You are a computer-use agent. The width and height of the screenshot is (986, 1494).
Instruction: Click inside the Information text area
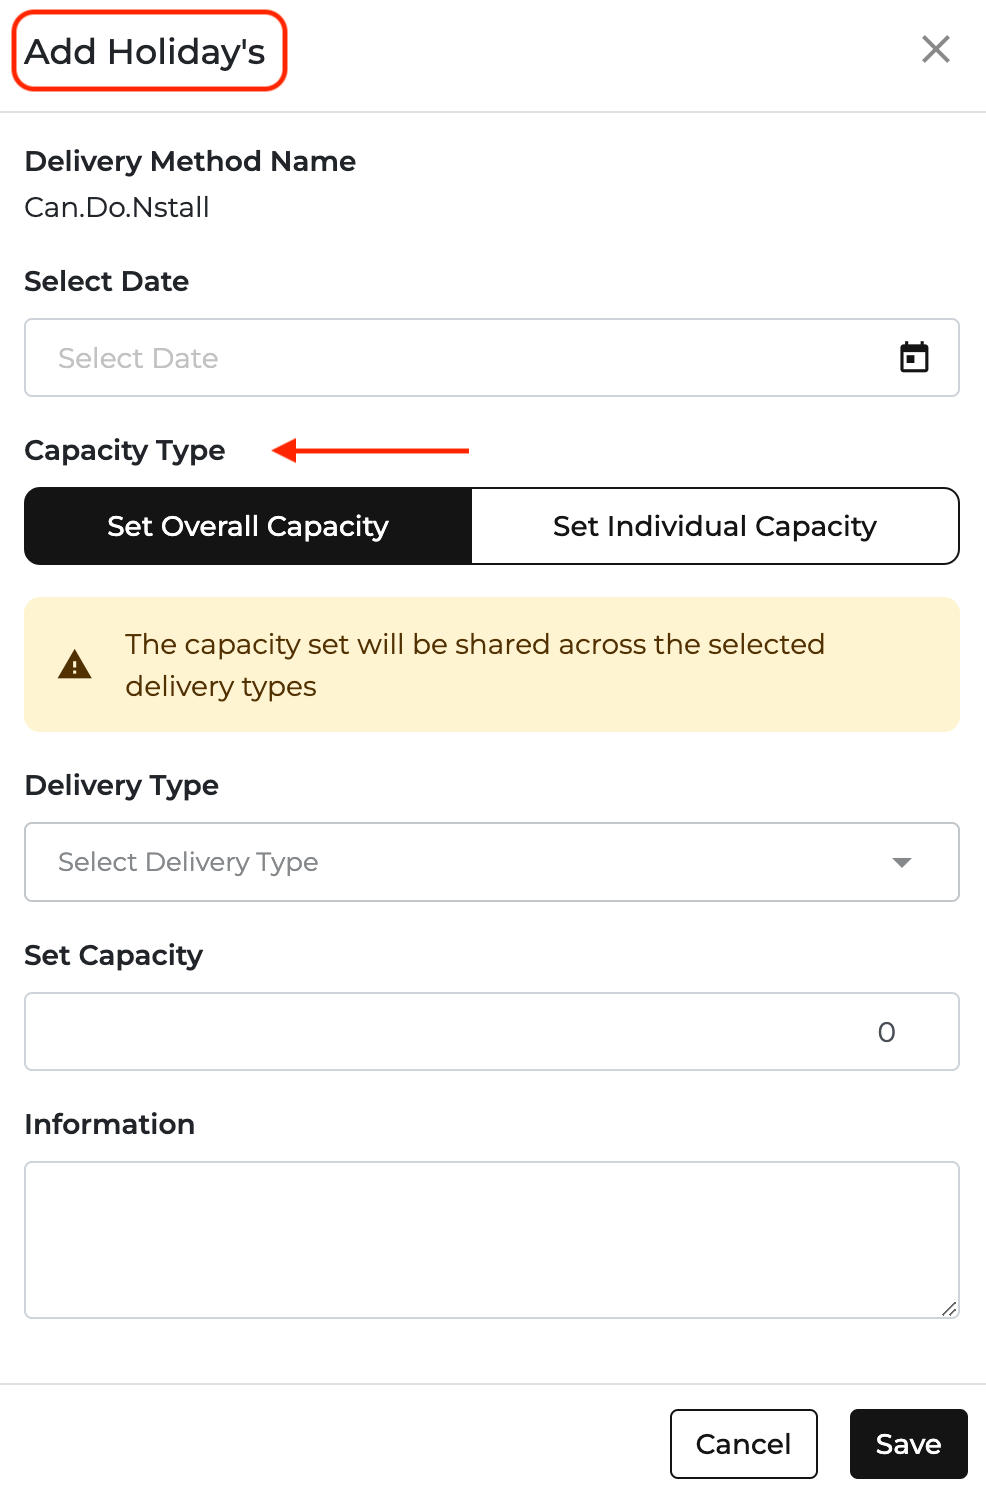click(492, 1240)
